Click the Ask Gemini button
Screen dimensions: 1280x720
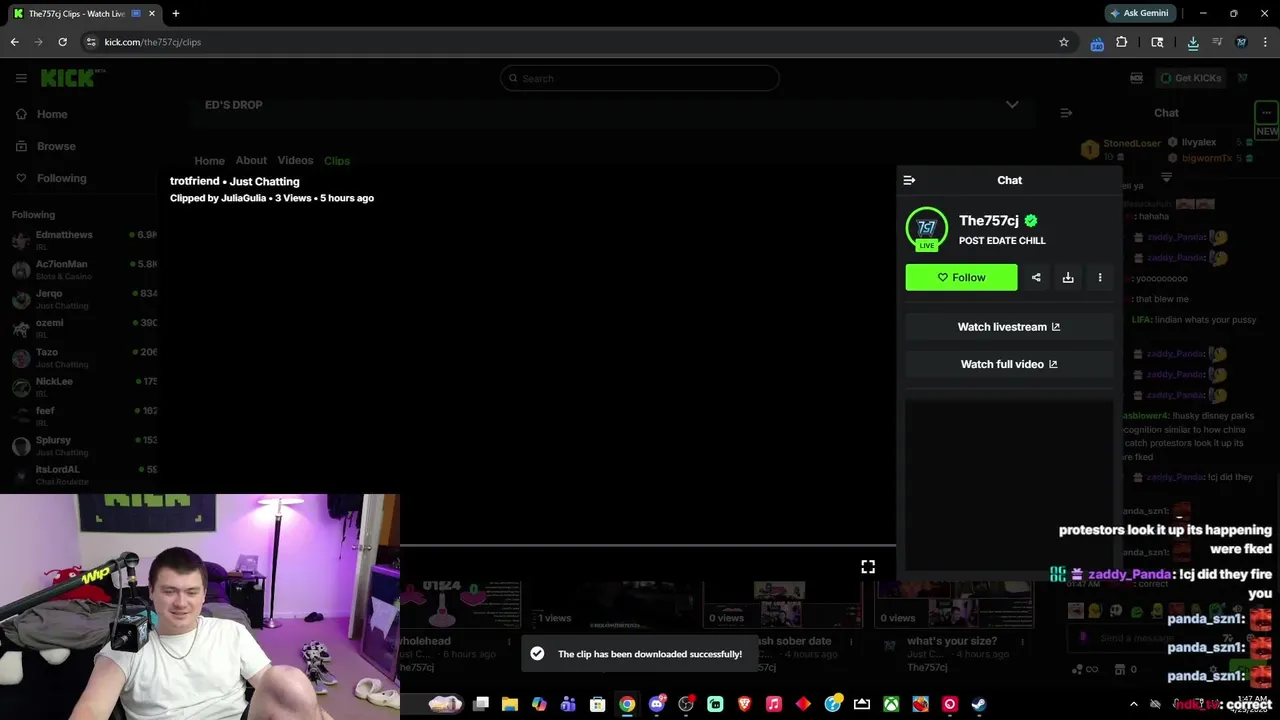pyautogui.click(x=1139, y=13)
